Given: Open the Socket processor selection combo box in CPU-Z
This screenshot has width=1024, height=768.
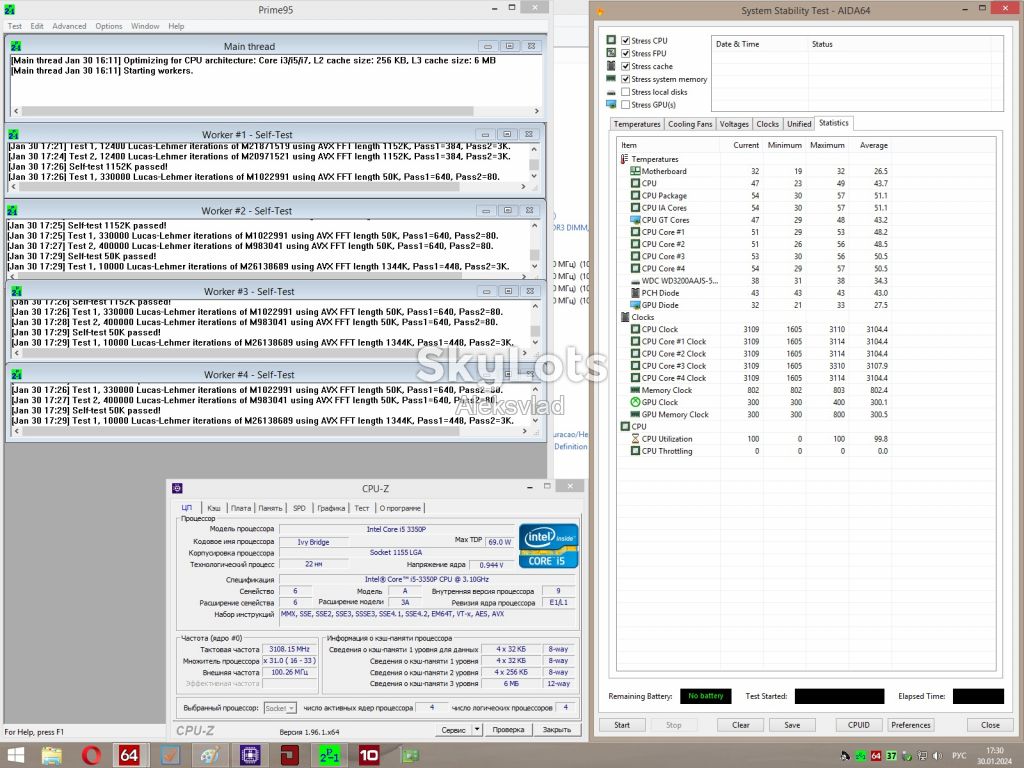Looking at the screenshot, I should coord(280,708).
